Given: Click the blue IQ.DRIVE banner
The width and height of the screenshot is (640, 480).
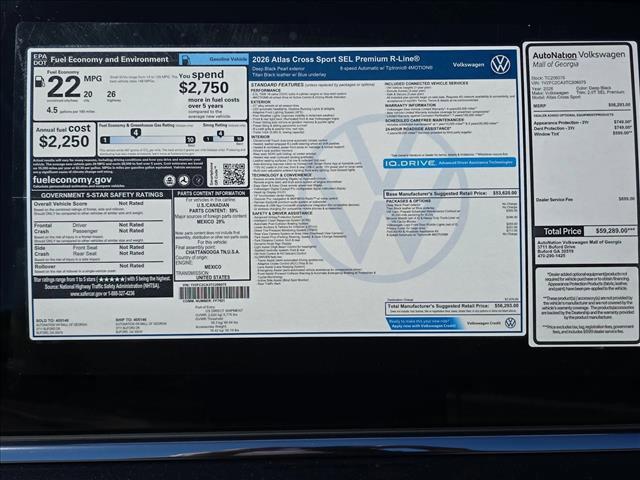Looking at the screenshot, I should pyautogui.click(x=449, y=162).
